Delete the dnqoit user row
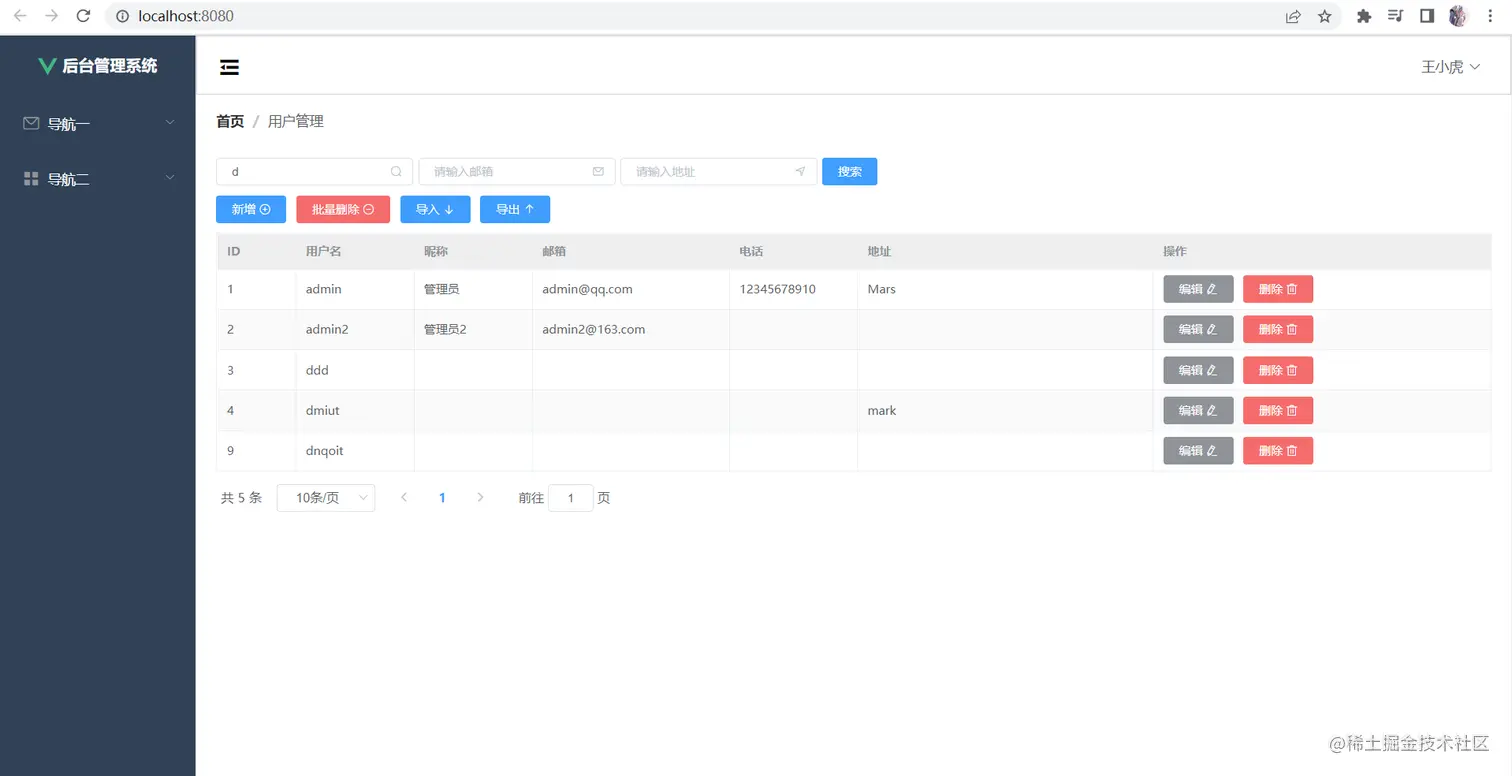The width and height of the screenshot is (1512, 776). 1278,451
